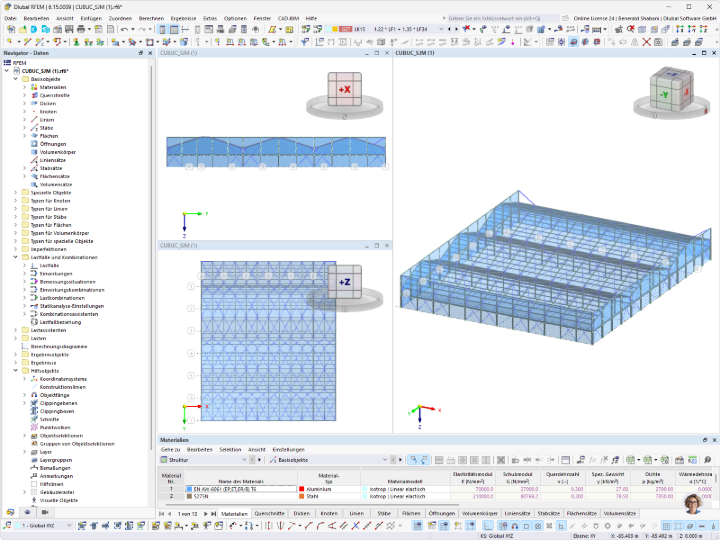Click the view in X axis direction icon
The width and height of the screenshot is (720, 540).
point(680,29)
